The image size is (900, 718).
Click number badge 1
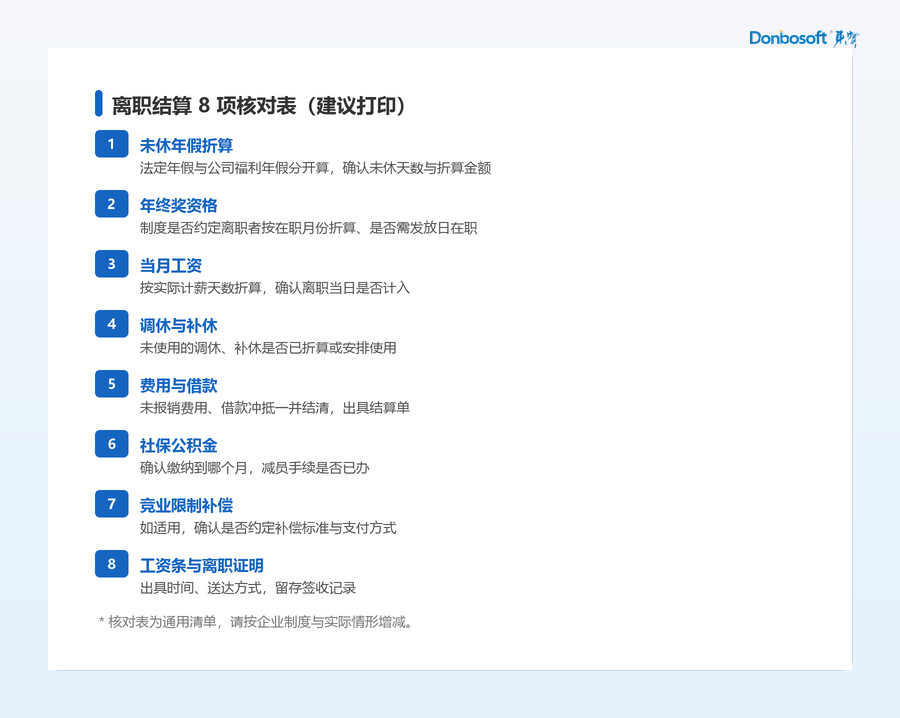(x=111, y=144)
